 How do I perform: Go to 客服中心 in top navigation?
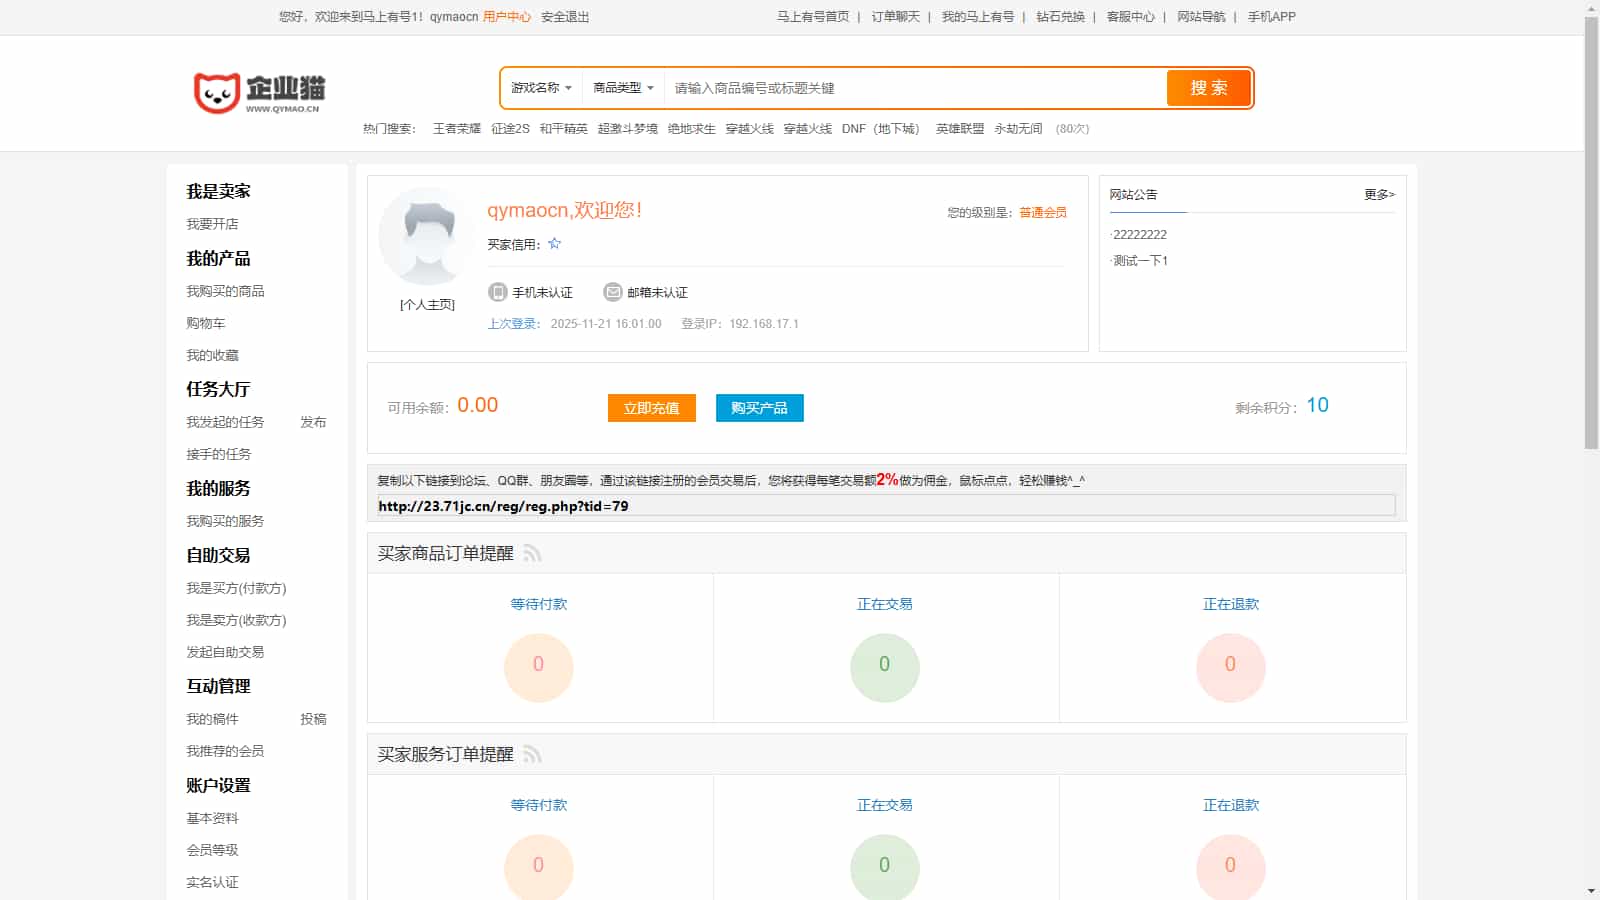(1130, 17)
